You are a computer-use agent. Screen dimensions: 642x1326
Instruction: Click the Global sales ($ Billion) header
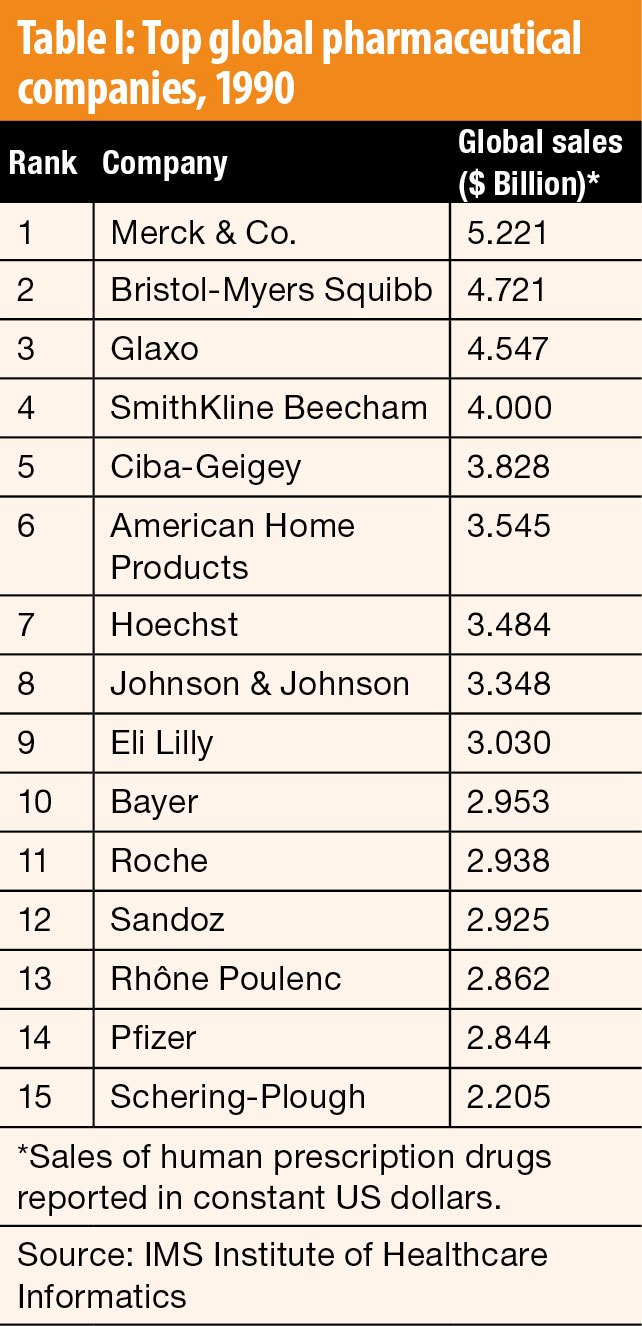pyautogui.click(x=540, y=162)
